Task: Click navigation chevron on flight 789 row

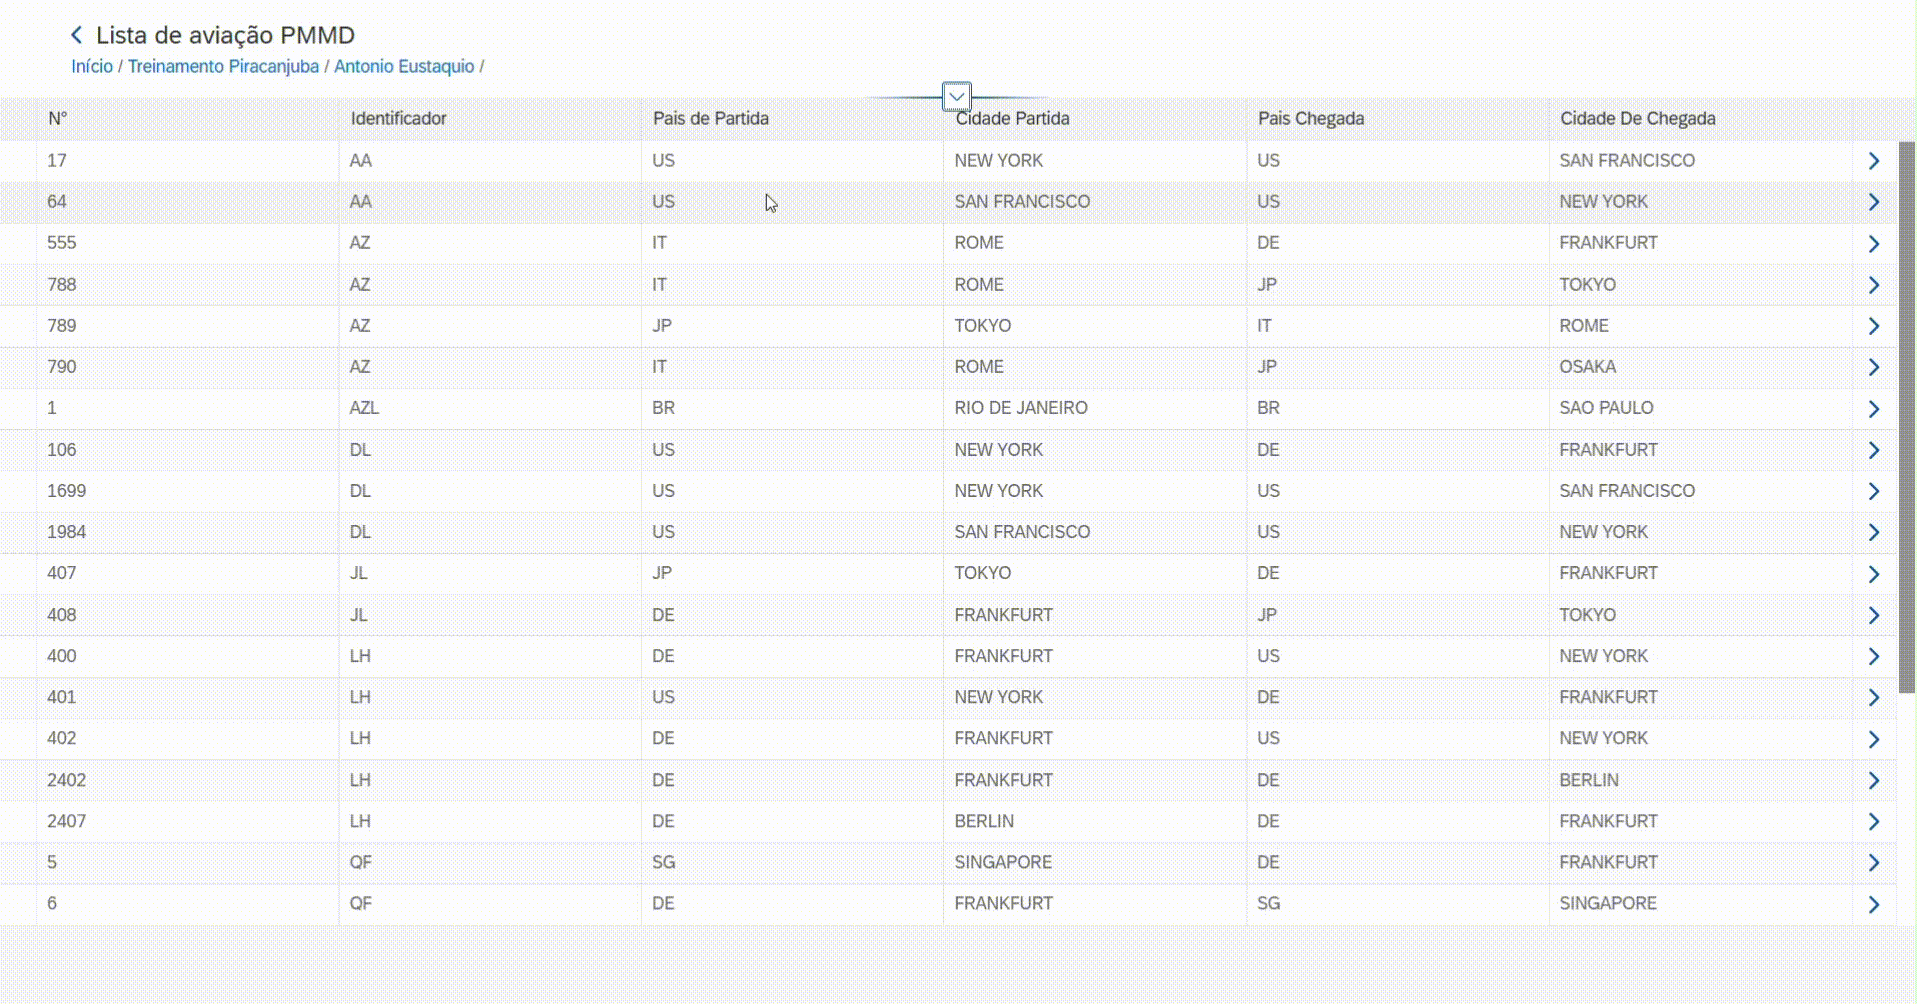Action: pyautogui.click(x=1873, y=326)
